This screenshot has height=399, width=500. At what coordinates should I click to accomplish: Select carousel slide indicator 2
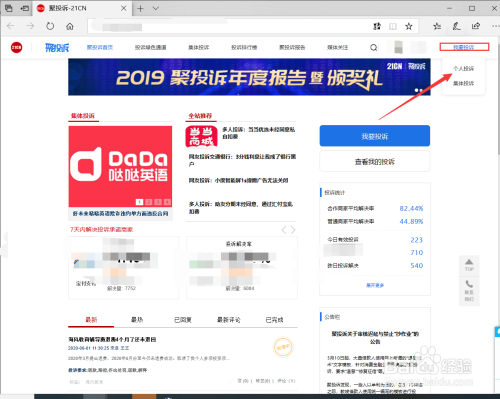[149, 202]
